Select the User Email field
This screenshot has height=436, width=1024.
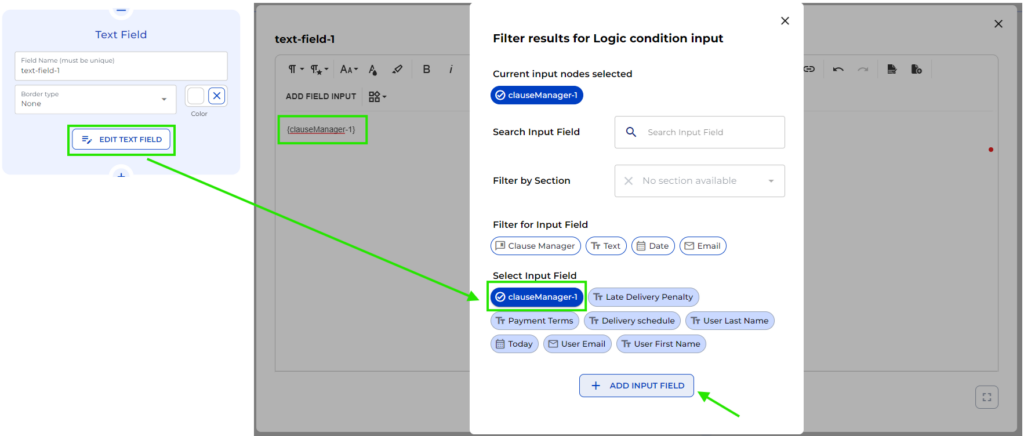click(x=577, y=344)
